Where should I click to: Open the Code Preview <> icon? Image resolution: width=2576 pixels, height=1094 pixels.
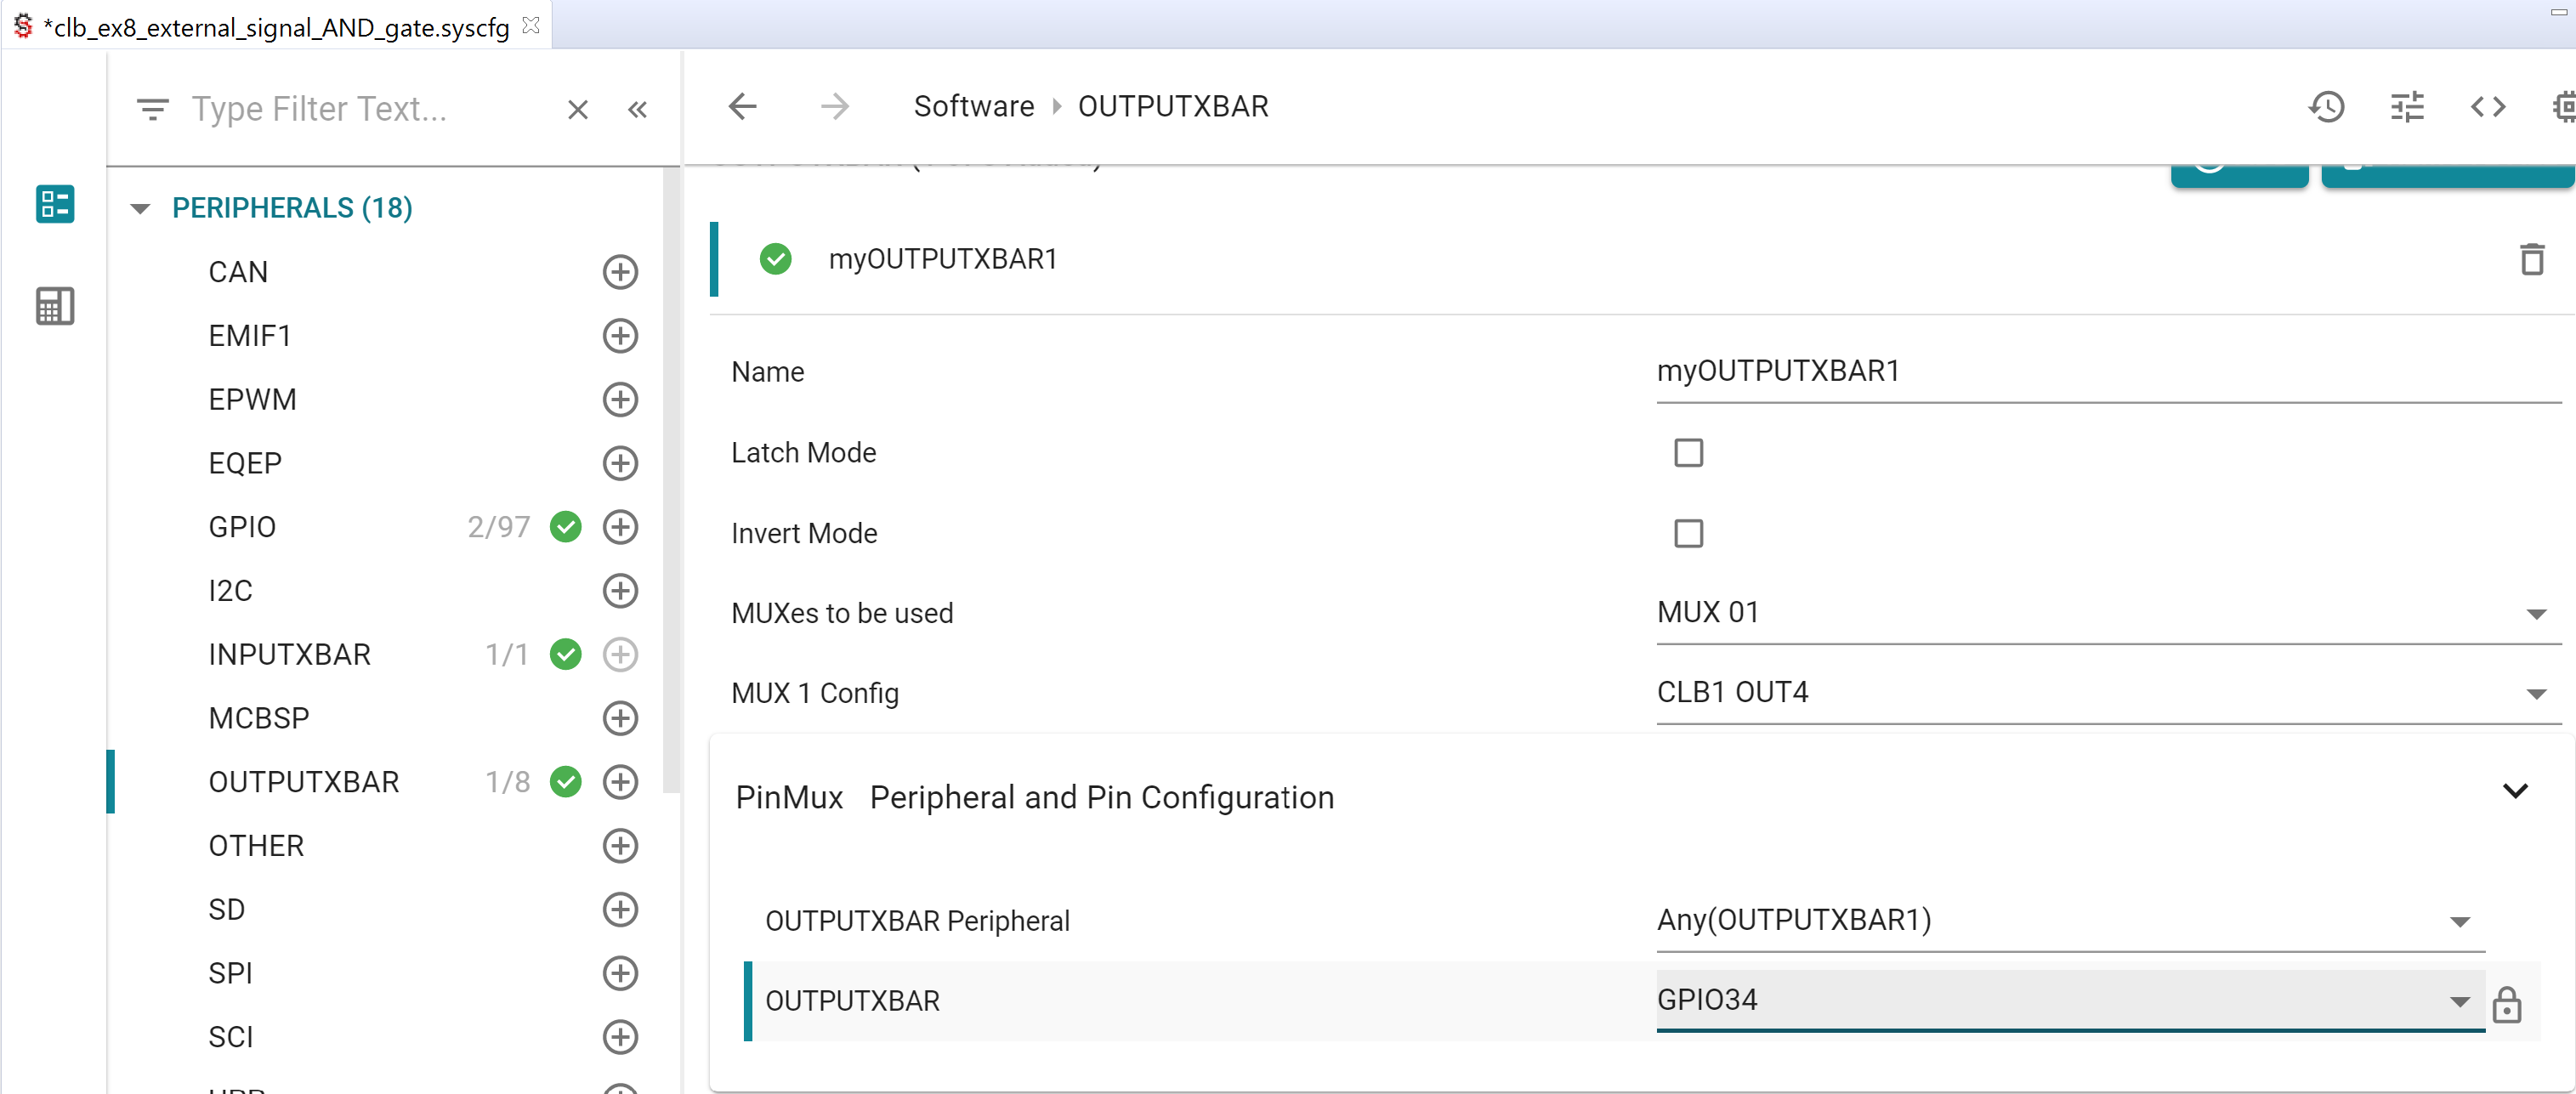(x=2489, y=107)
